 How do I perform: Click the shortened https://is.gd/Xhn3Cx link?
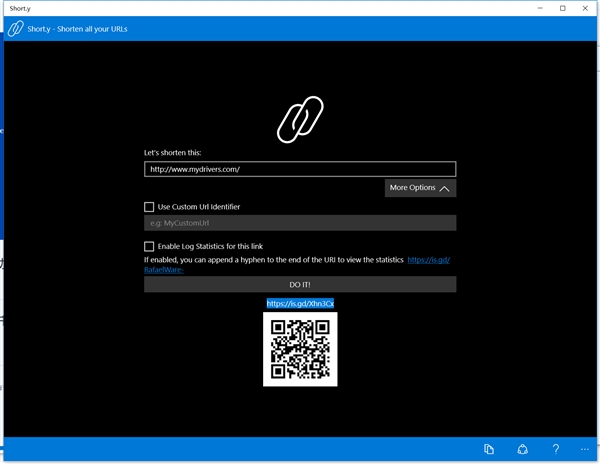300,303
